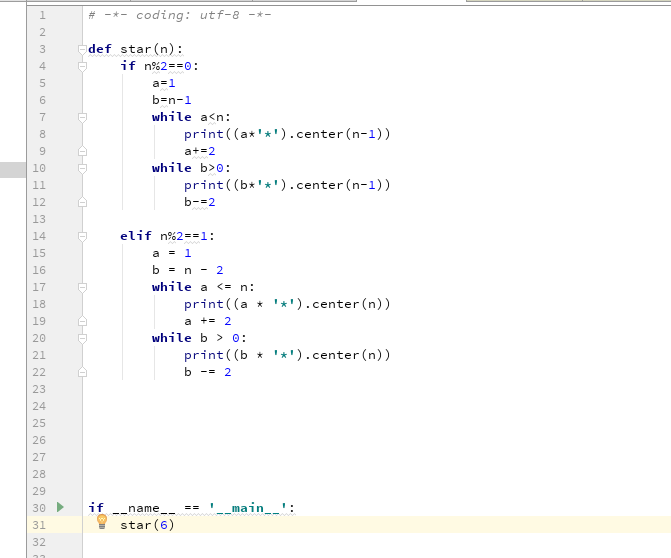Click the fold end marker on line 9

click(x=83, y=151)
